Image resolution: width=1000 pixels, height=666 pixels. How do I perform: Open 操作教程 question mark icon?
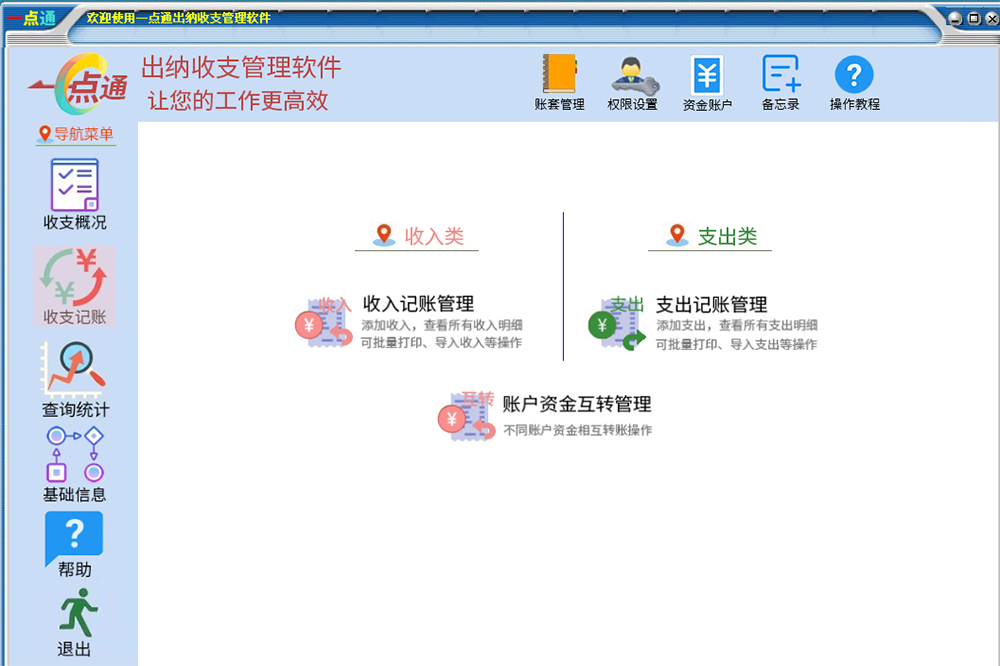854,75
